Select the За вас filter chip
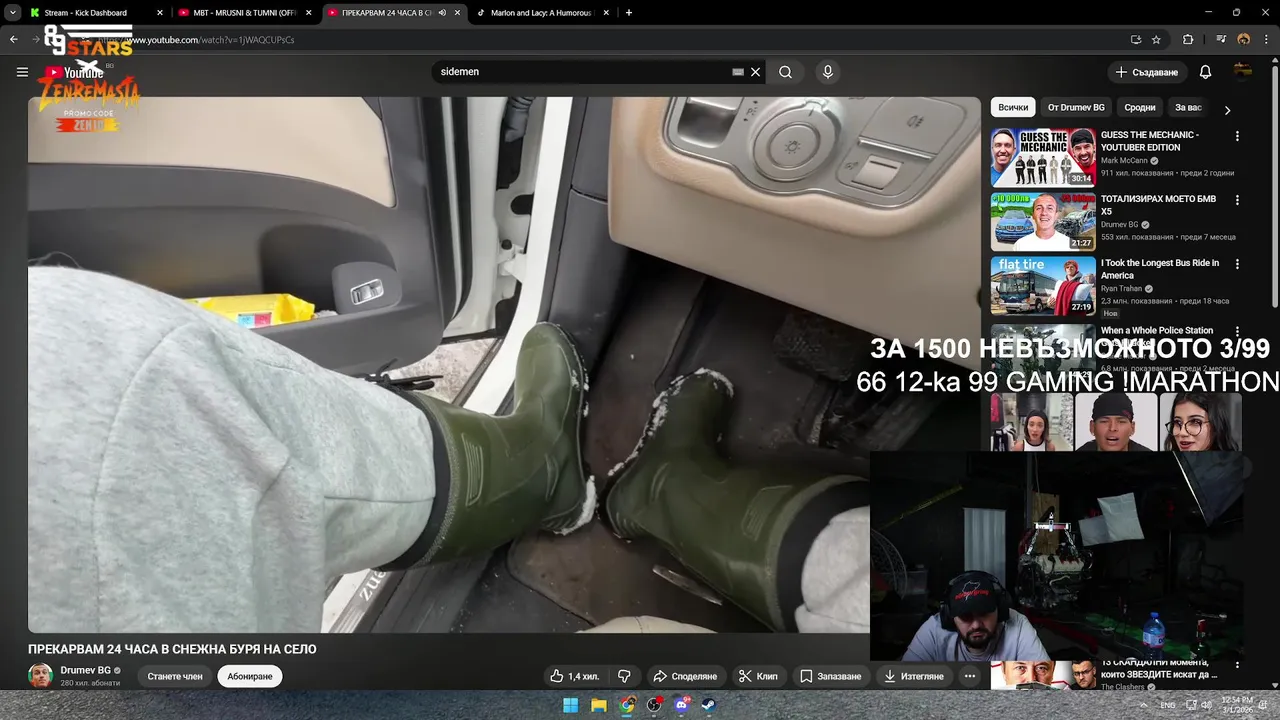Viewport: 1280px width, 720px height. [x=1188, y=107]
